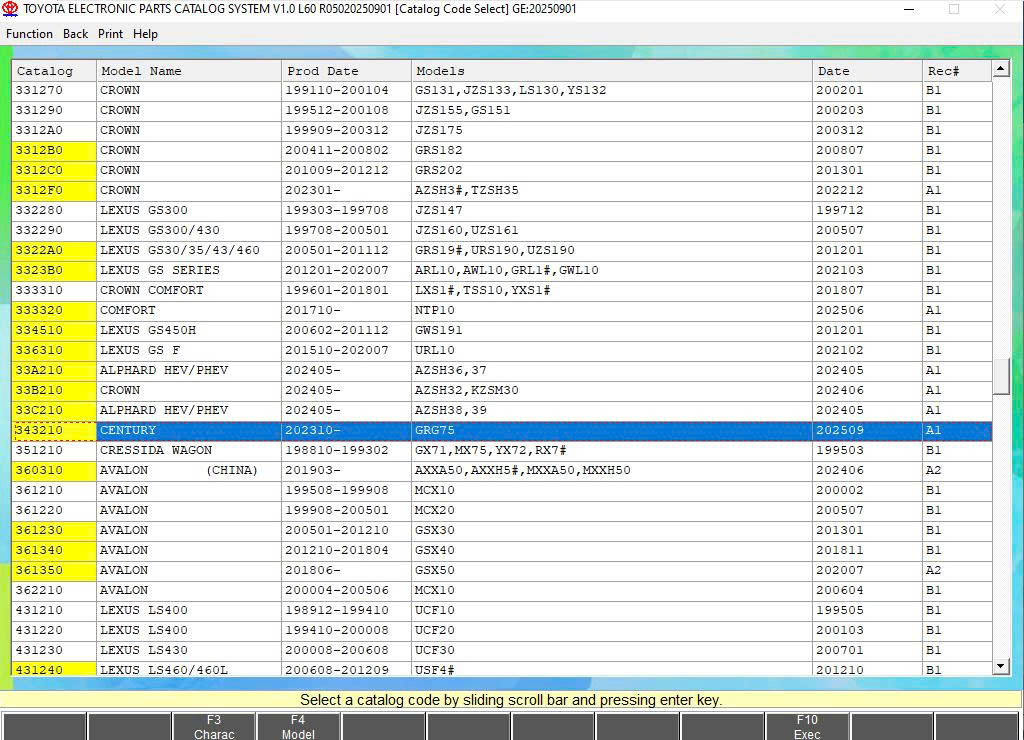Select catalog code 33B210

click(54, 390)
